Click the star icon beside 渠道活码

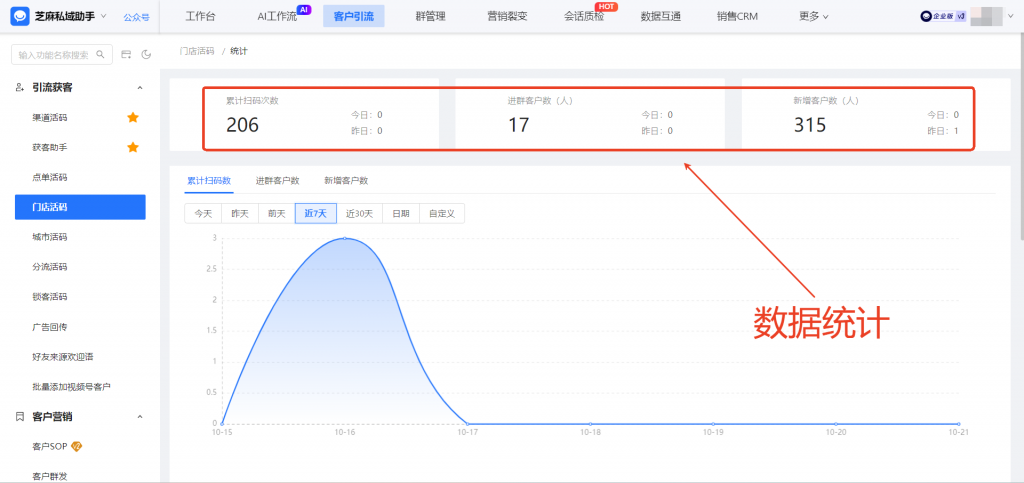coord(132,118)
